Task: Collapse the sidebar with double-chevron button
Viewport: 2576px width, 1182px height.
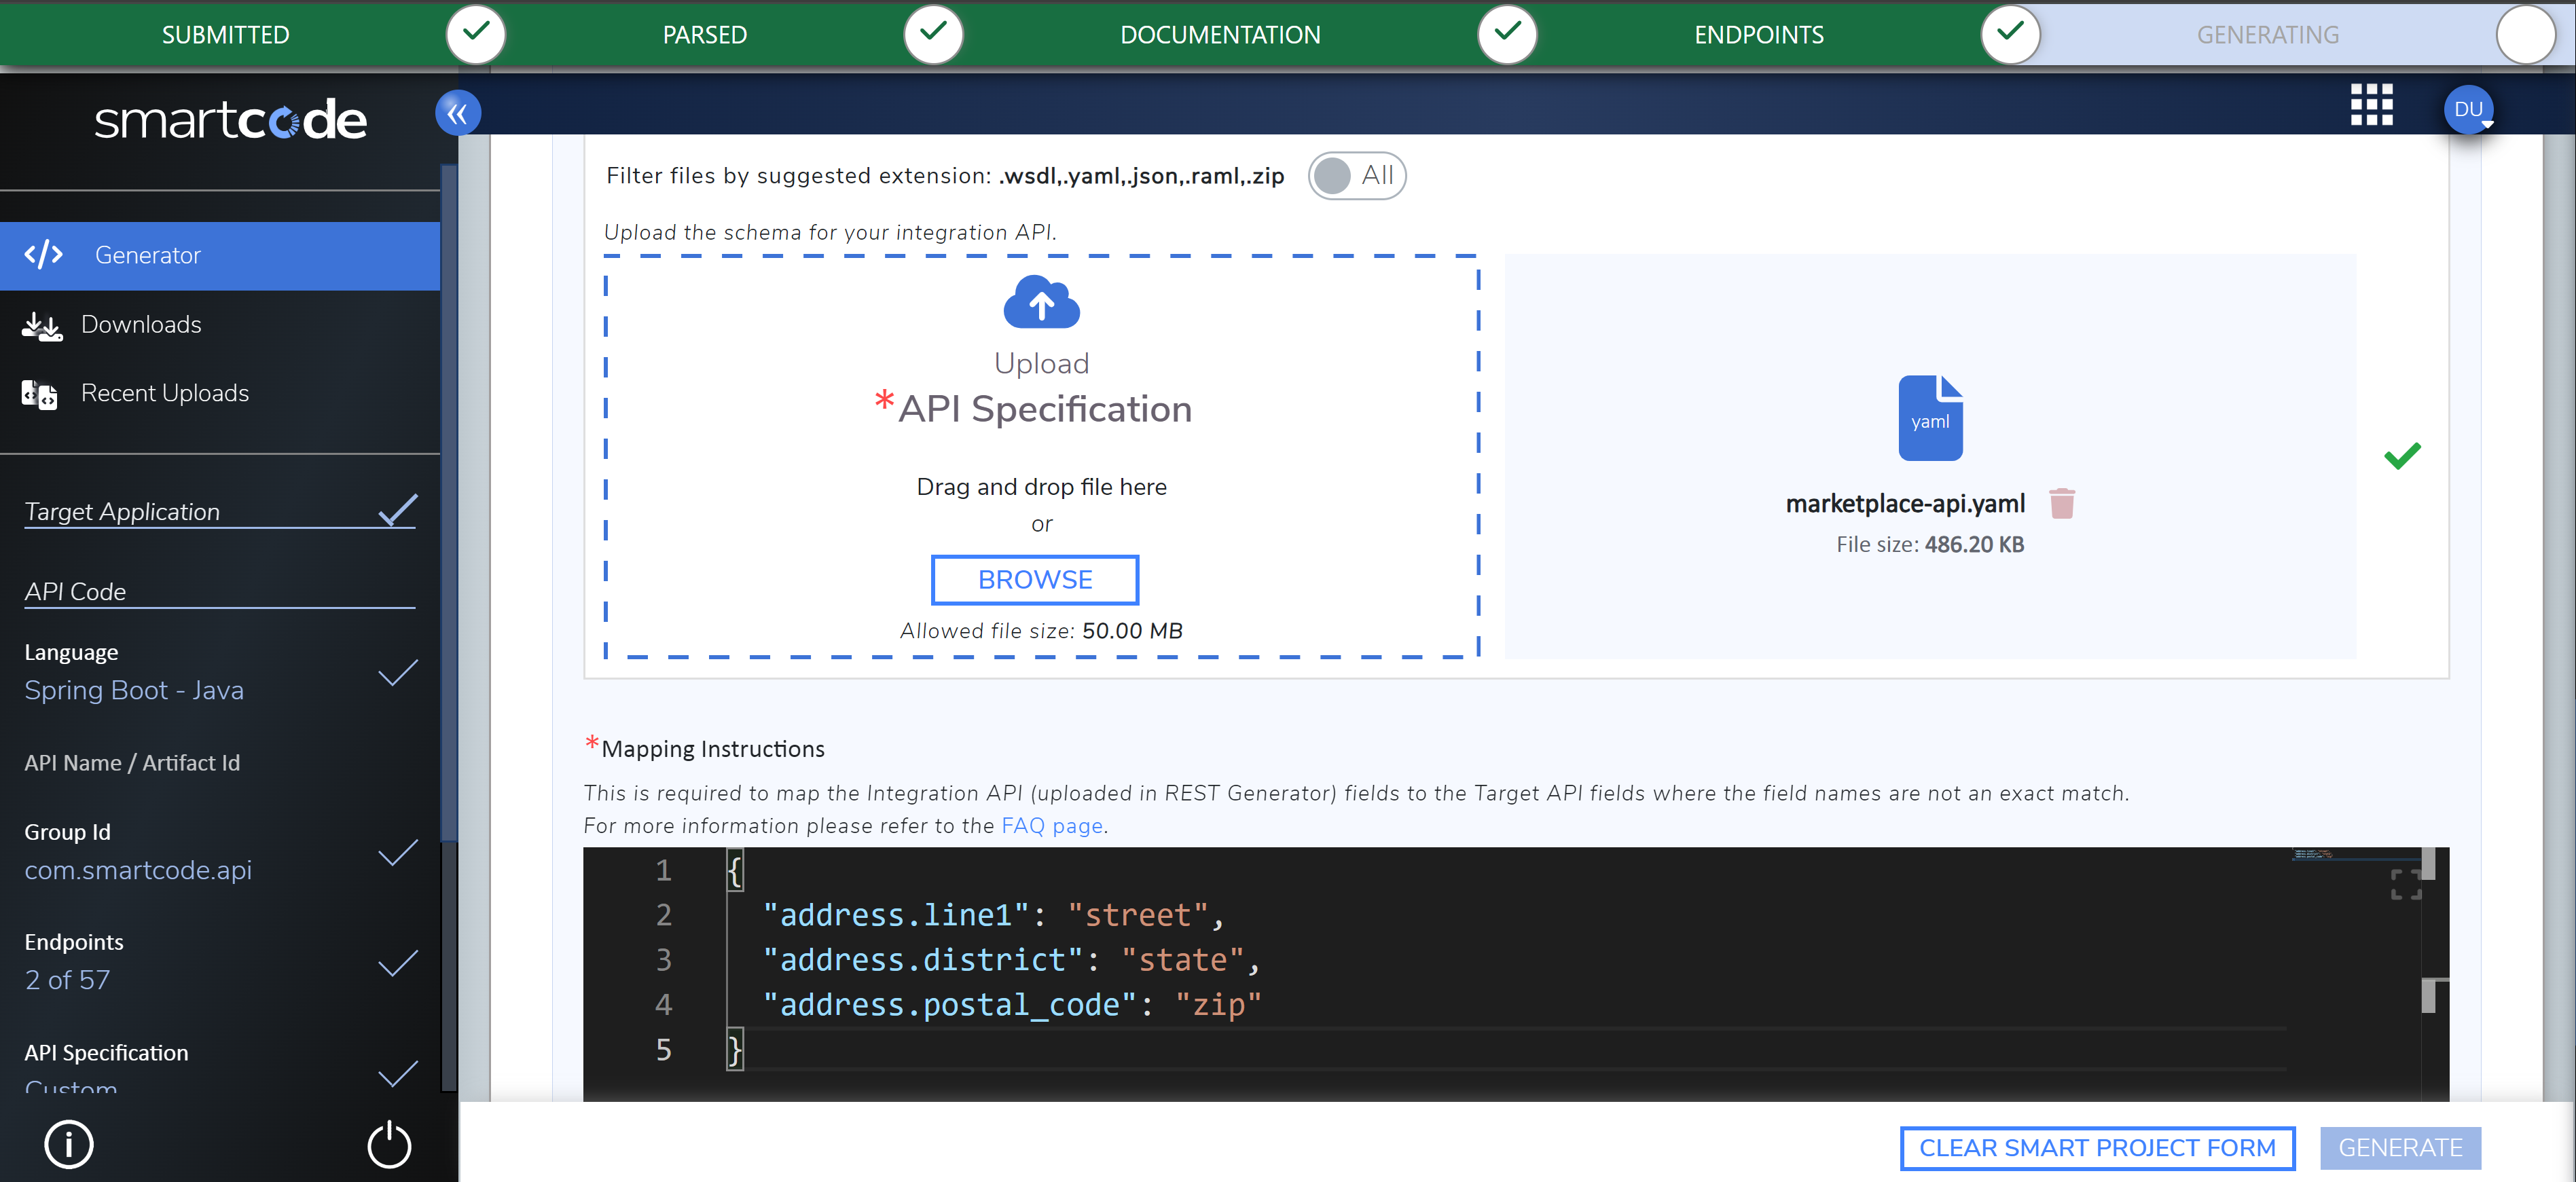Action: [x=458, y=113]
